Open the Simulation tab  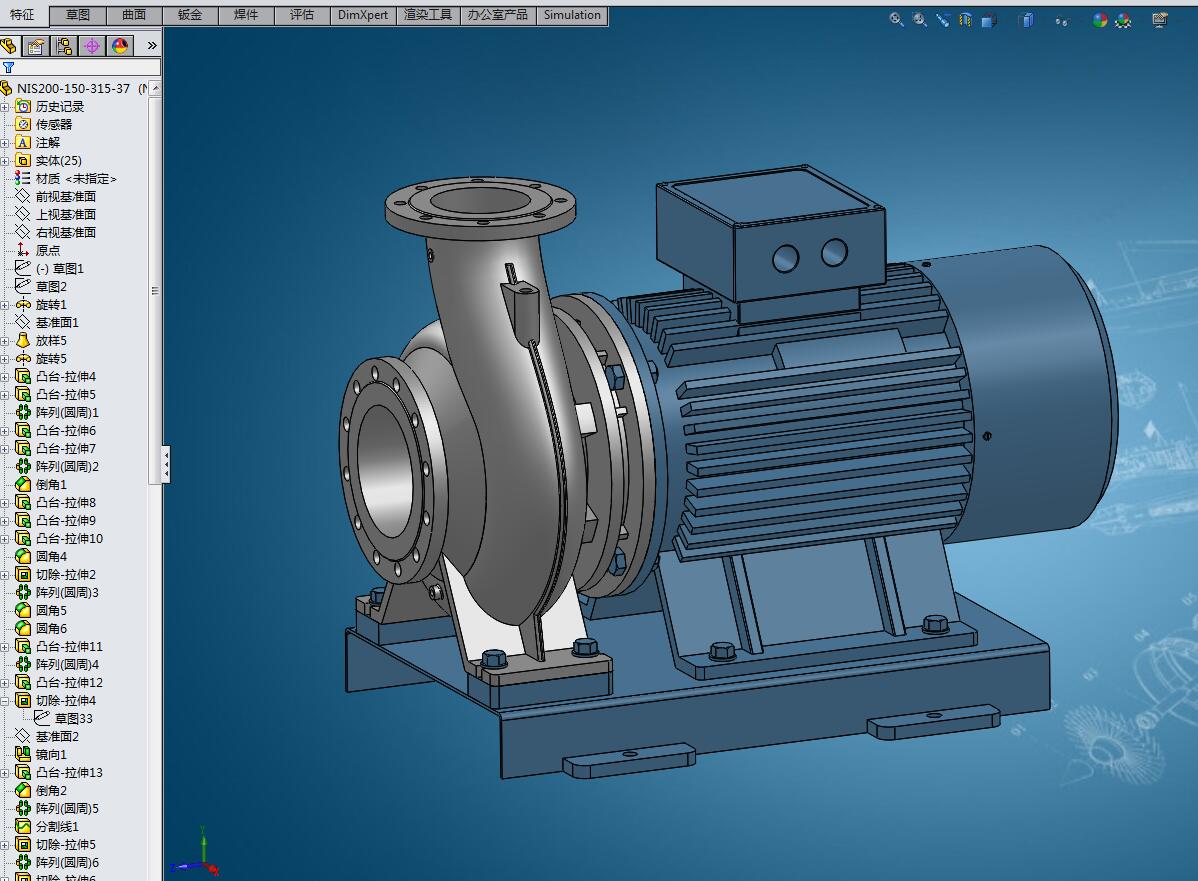[x=572, y=15]
